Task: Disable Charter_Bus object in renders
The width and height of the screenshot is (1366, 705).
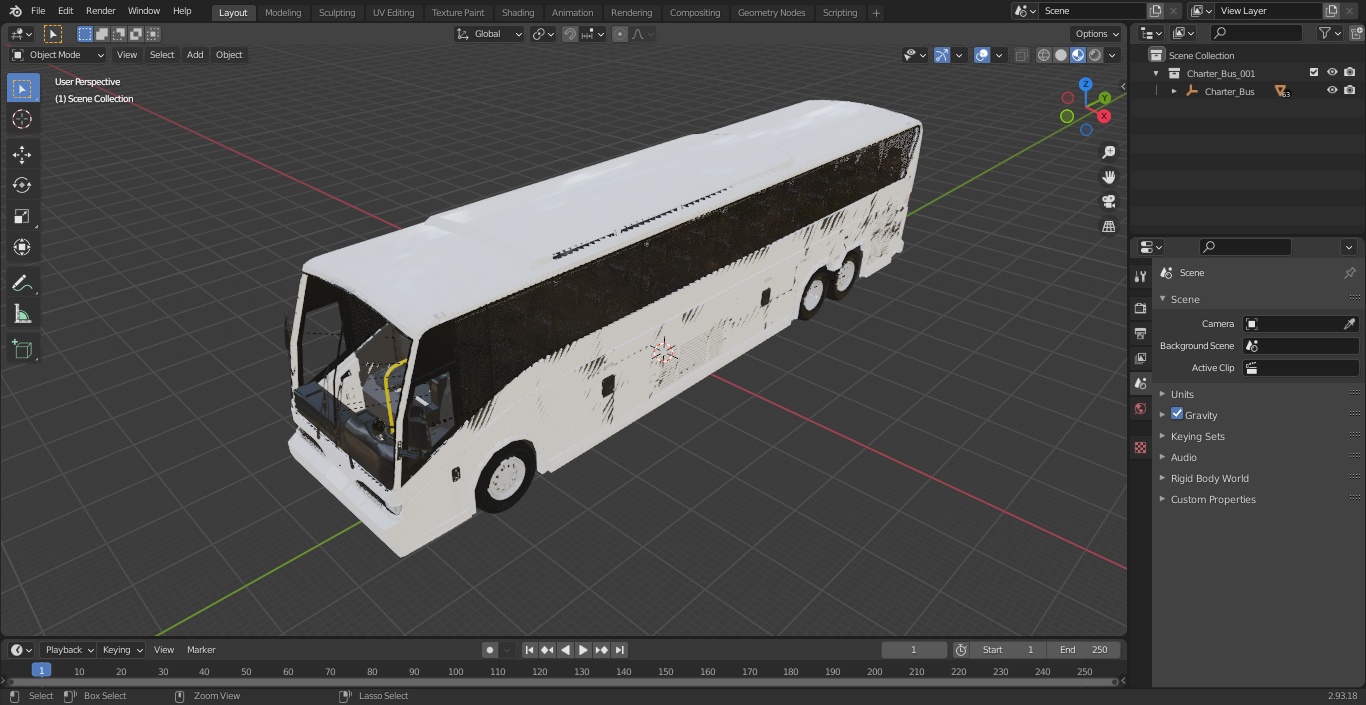Action: pyautogui.click(x=1349, y=90)
